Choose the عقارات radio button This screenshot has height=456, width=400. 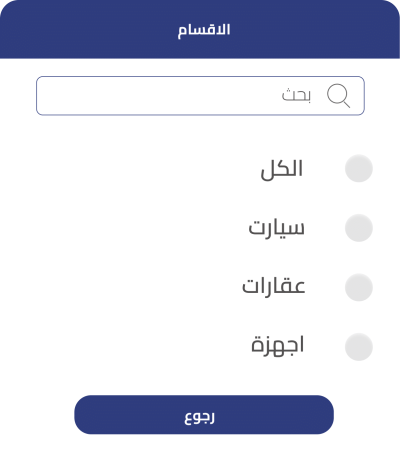(359, 287)
